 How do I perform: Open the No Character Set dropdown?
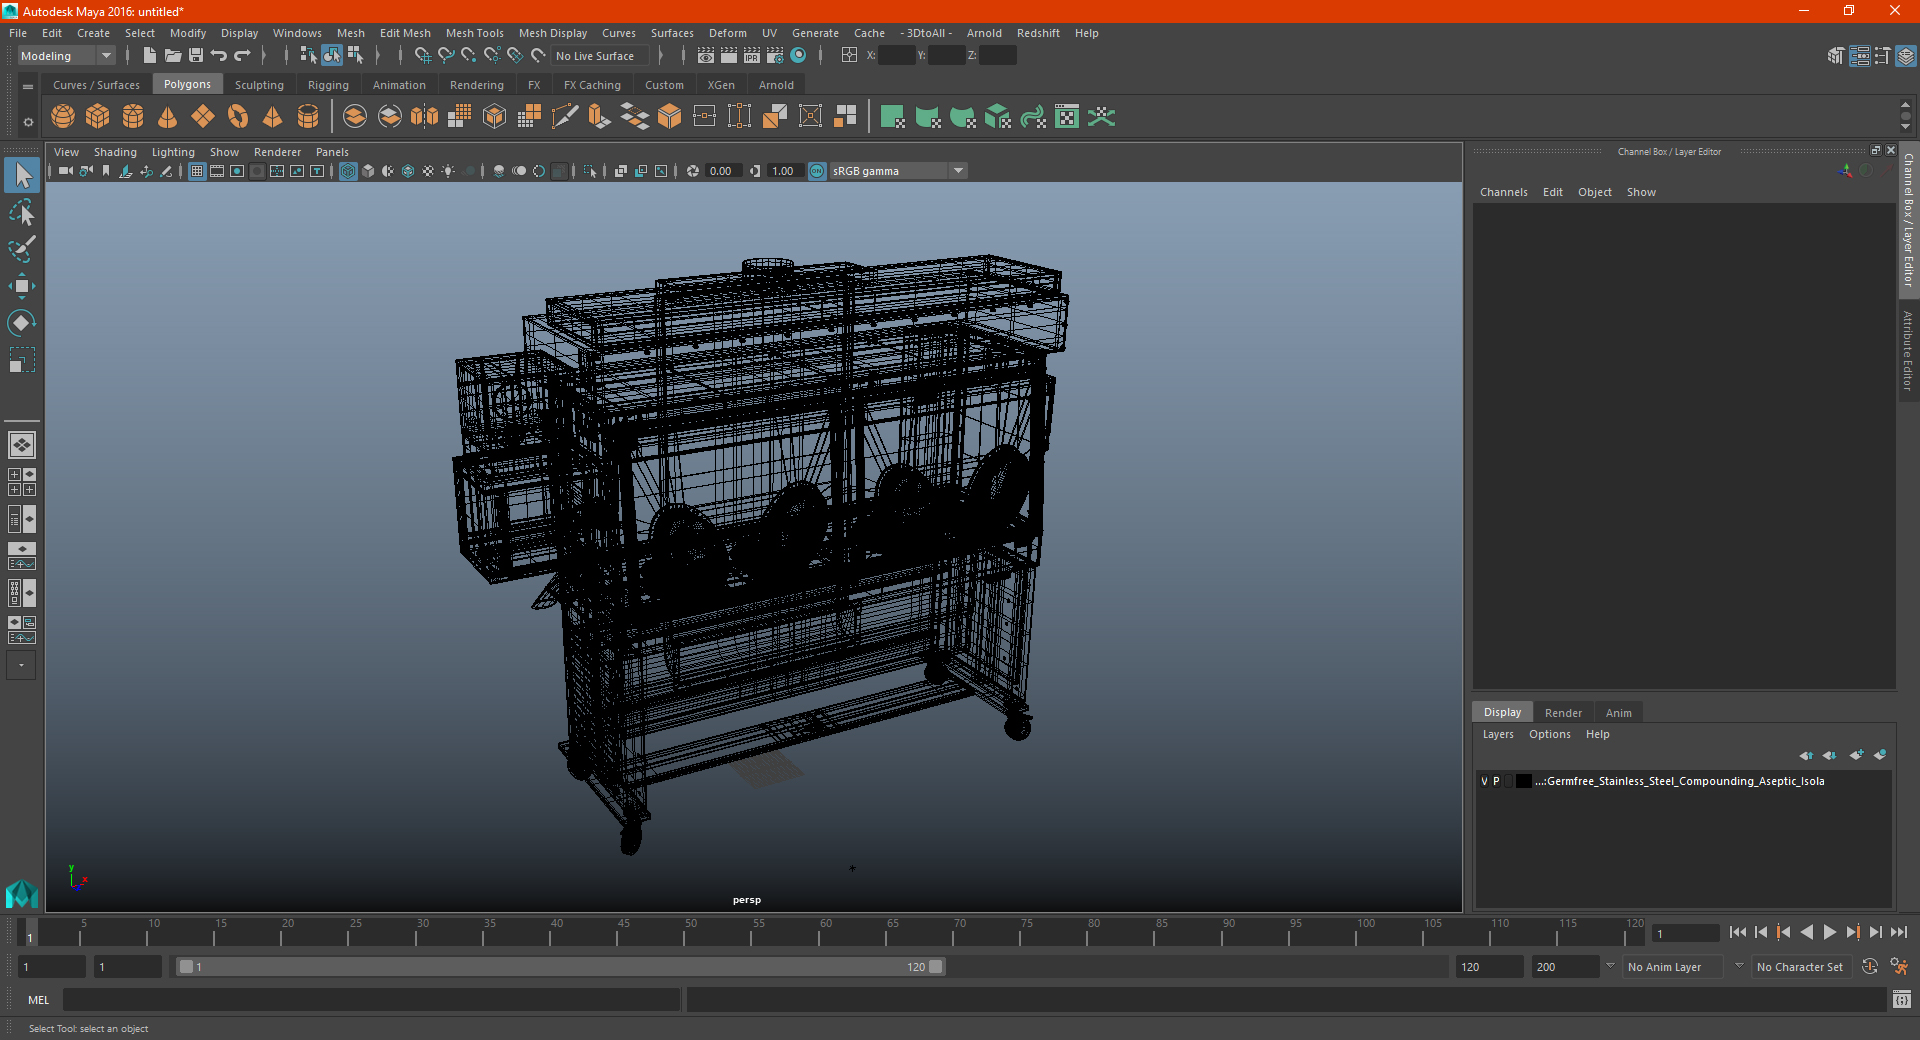click(x=1800, y=967)
